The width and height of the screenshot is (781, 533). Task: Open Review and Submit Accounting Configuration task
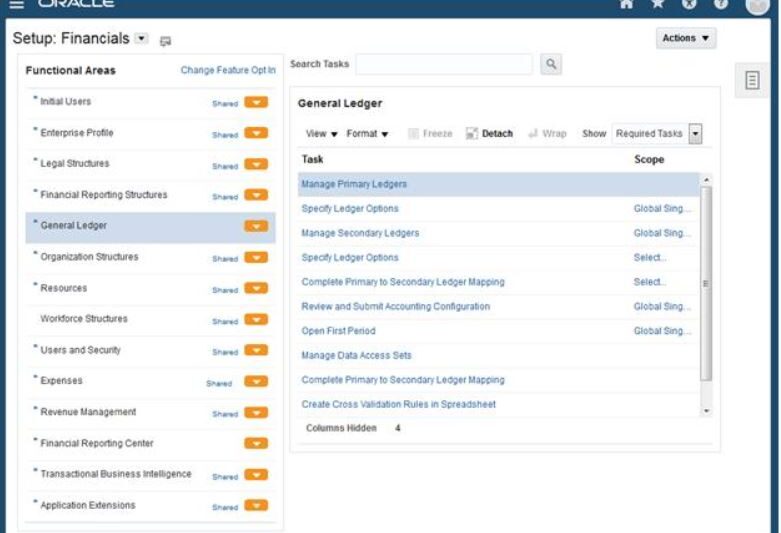coord(395,306)
